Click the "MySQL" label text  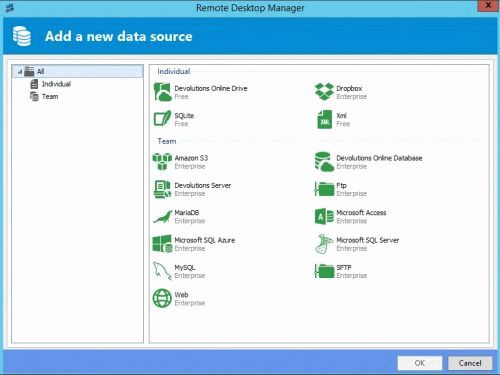pos(185,267)
